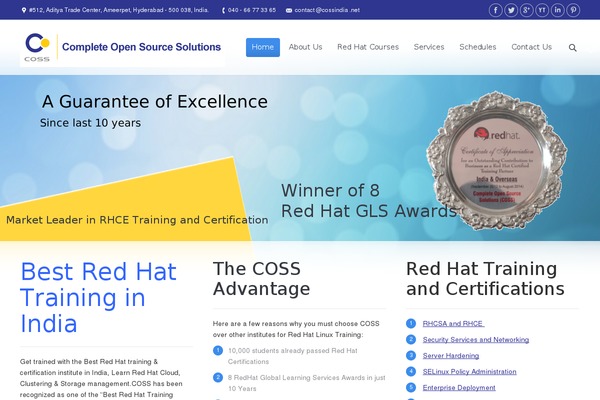Open the Services menu
The width and height of the screenshot is (600, 400).
coord(429,47)
